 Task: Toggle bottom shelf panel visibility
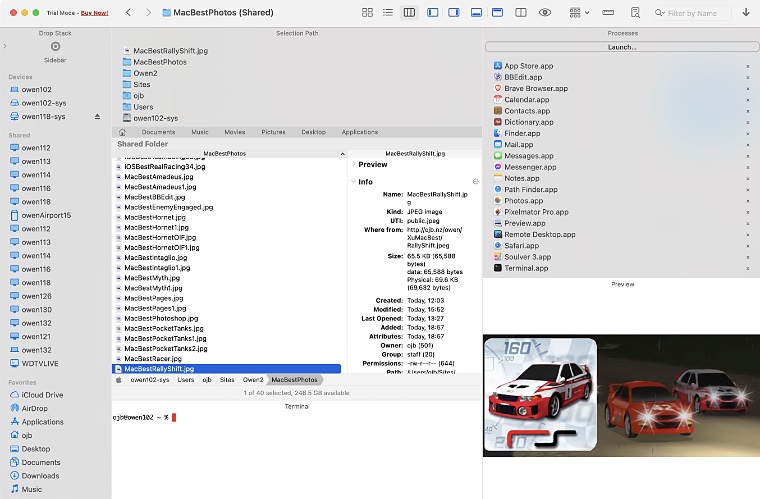tap(476, 13)
